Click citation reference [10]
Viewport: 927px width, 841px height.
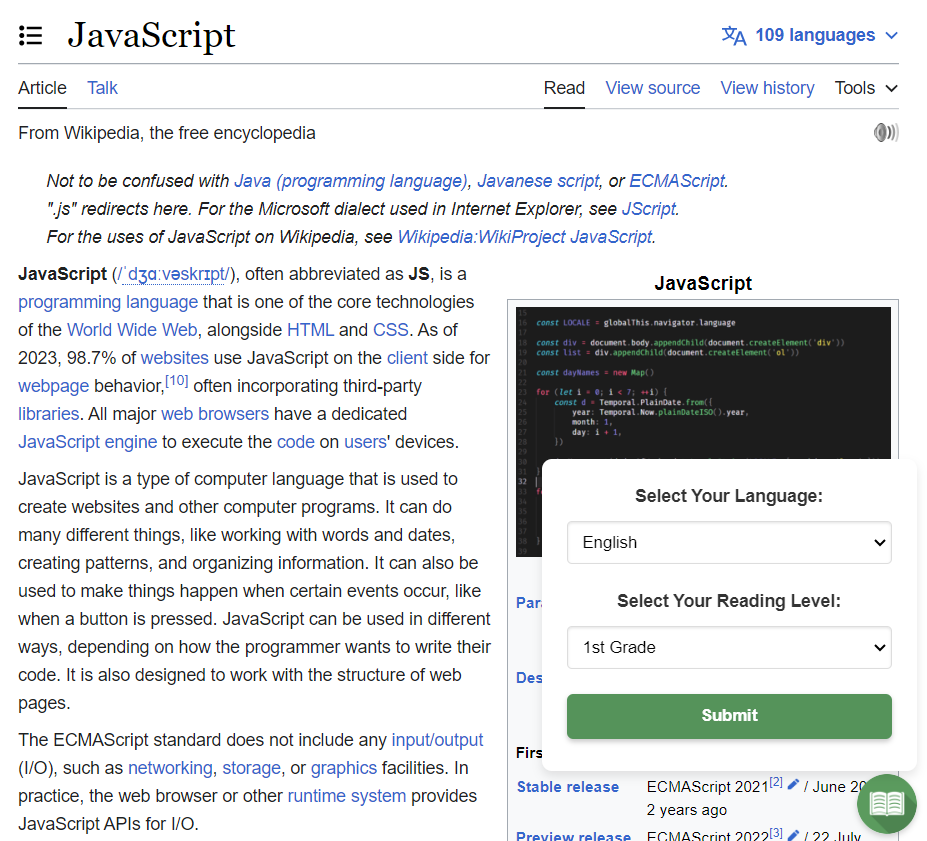click(176, 381)
